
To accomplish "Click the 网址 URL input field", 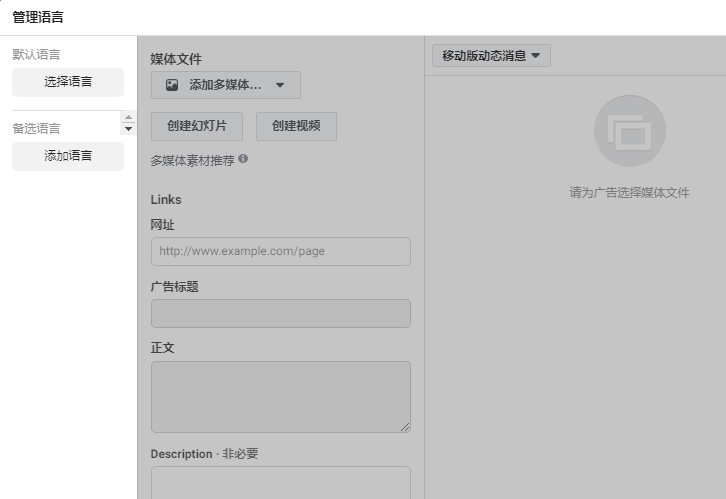I will (281, 251).
